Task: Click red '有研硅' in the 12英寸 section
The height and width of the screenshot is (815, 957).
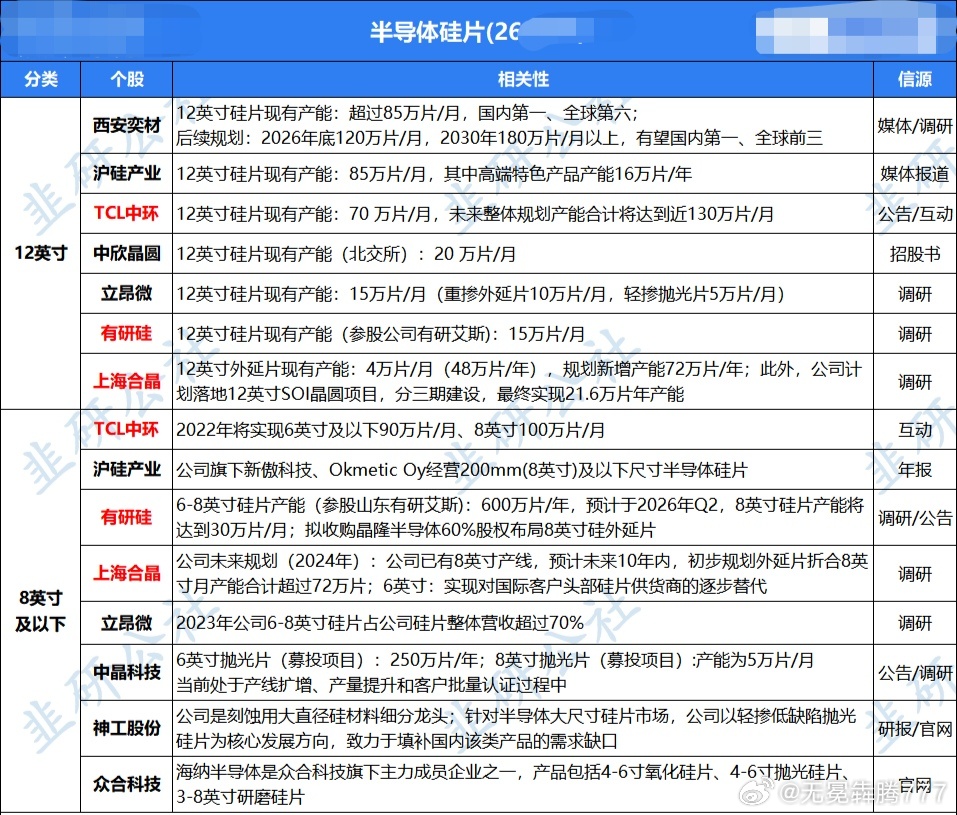Action: 126,333
